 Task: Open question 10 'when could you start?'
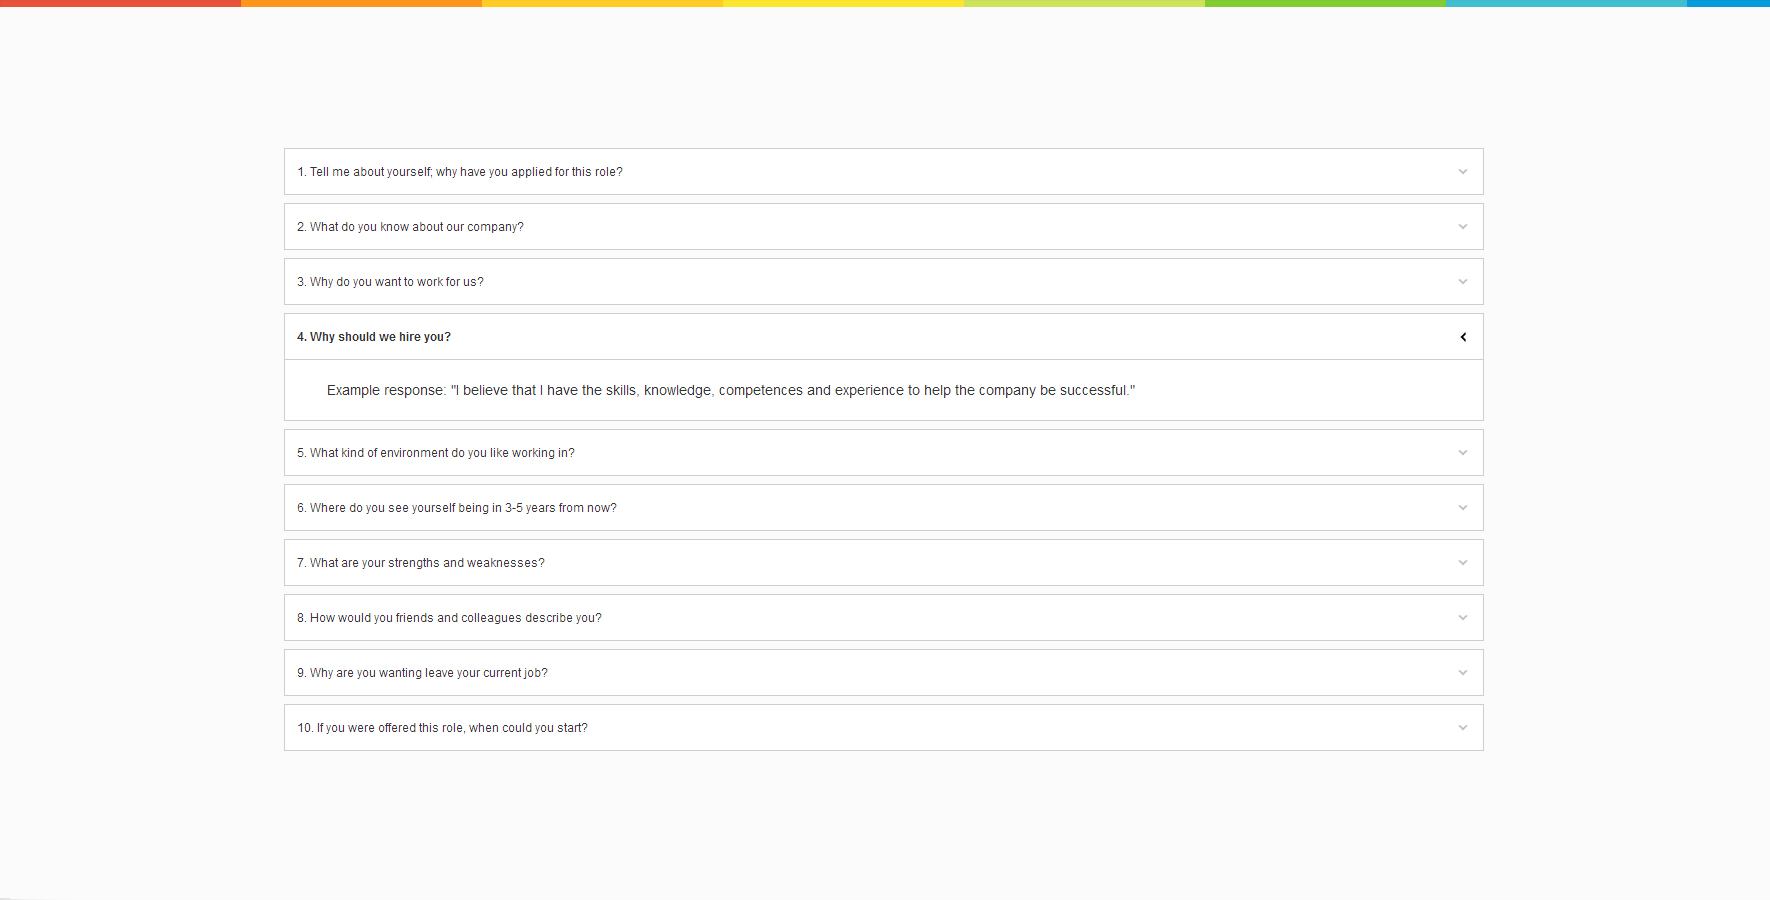pyautogui.click(x=883, y=728)
